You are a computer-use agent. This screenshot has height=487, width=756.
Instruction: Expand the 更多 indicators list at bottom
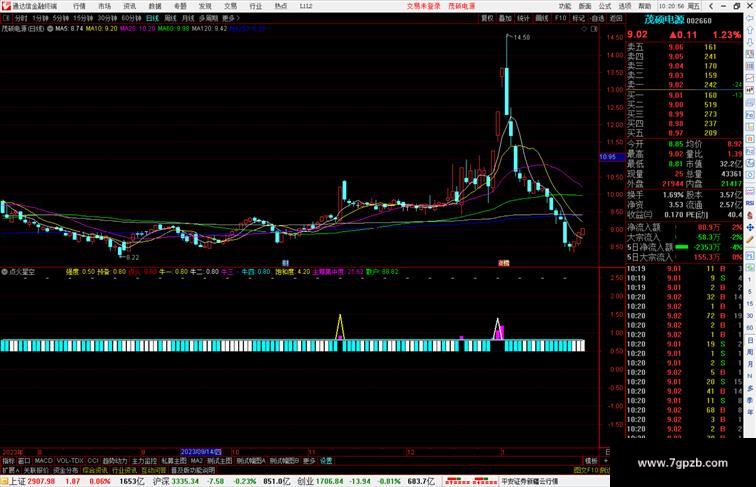pos(309,461)
